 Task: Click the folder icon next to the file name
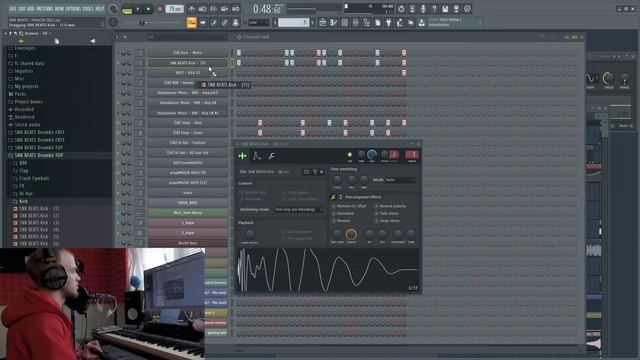click(x=307, y=172)
